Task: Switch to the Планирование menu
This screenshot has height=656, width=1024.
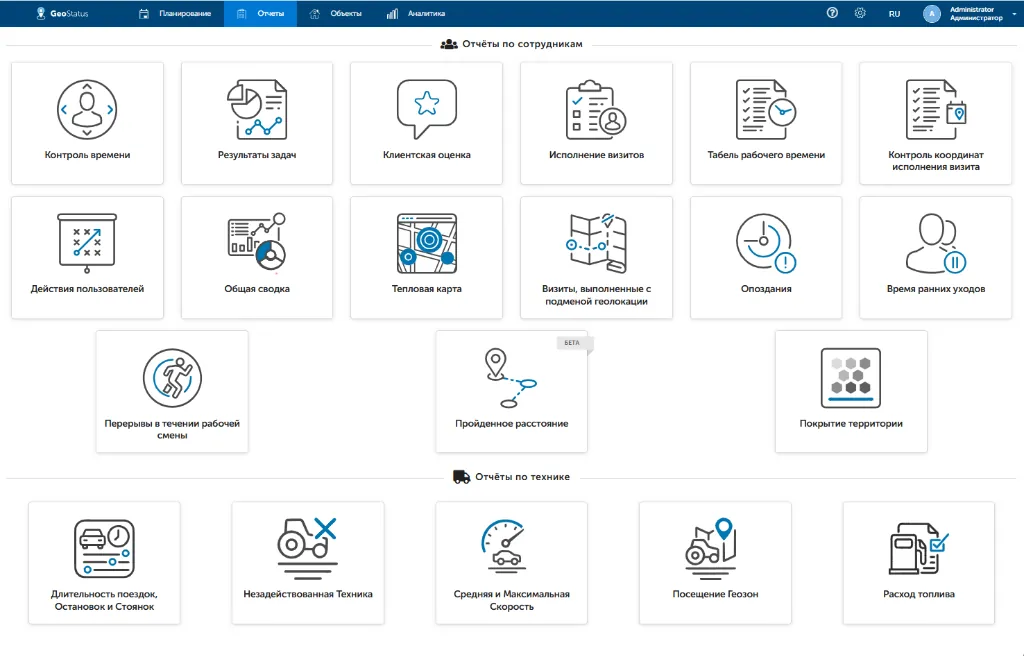Action: [x=176, y=13]
